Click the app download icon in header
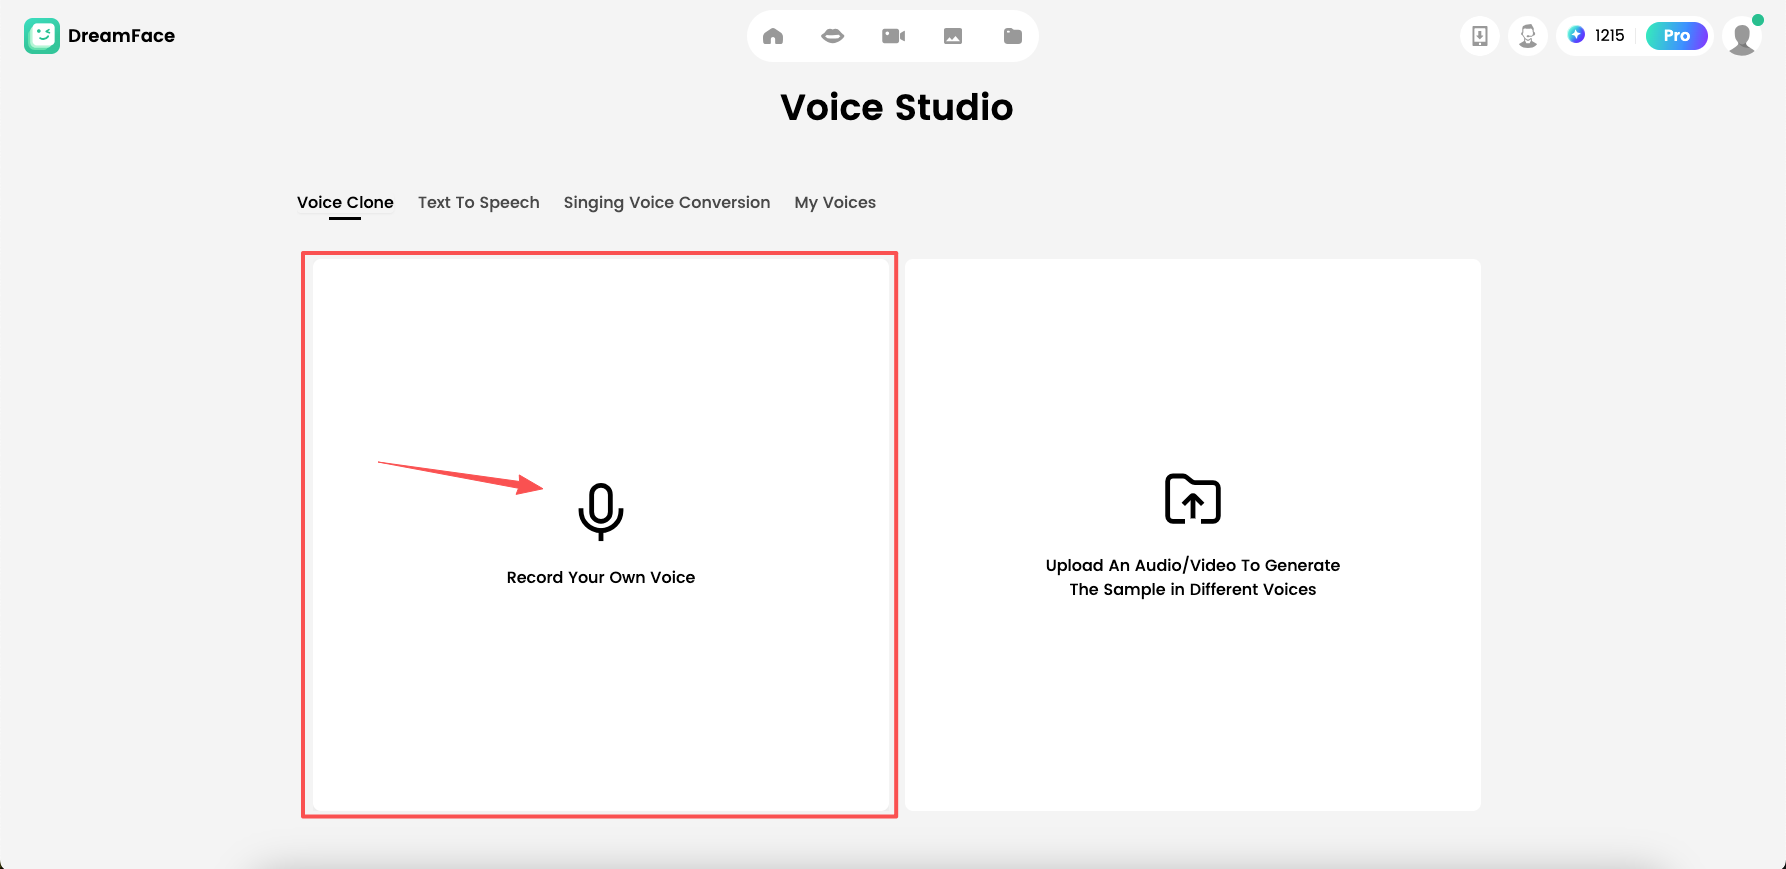Viewport: 1786px width, 869px height. (x=1480, y=36)
